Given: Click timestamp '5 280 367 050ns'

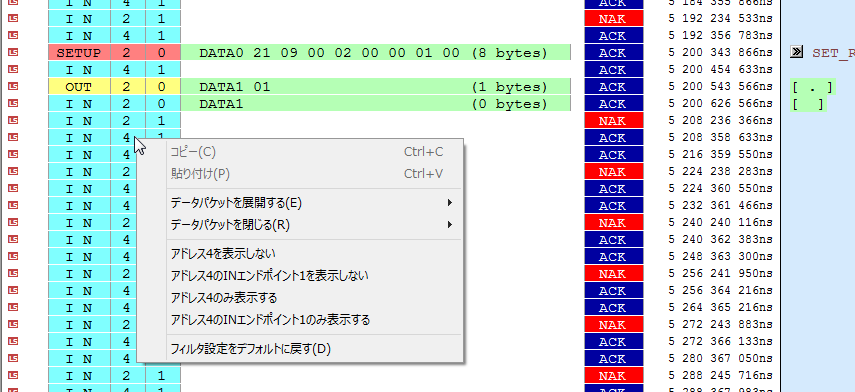Looking at the screenshot, I should [x=720, y=358].
